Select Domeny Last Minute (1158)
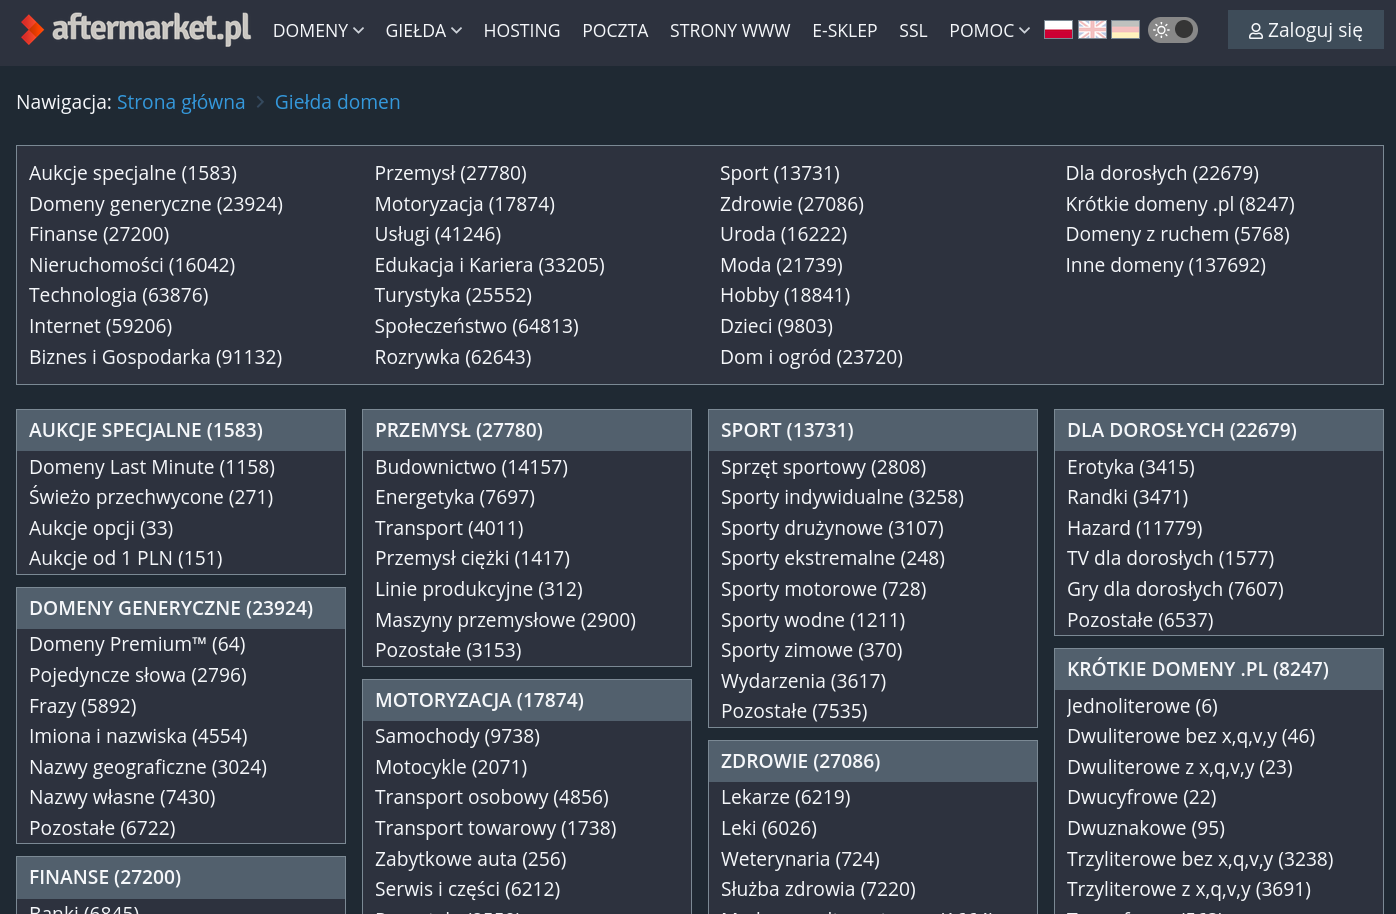This screenshot has width=1396, height=914. point(152,467)
